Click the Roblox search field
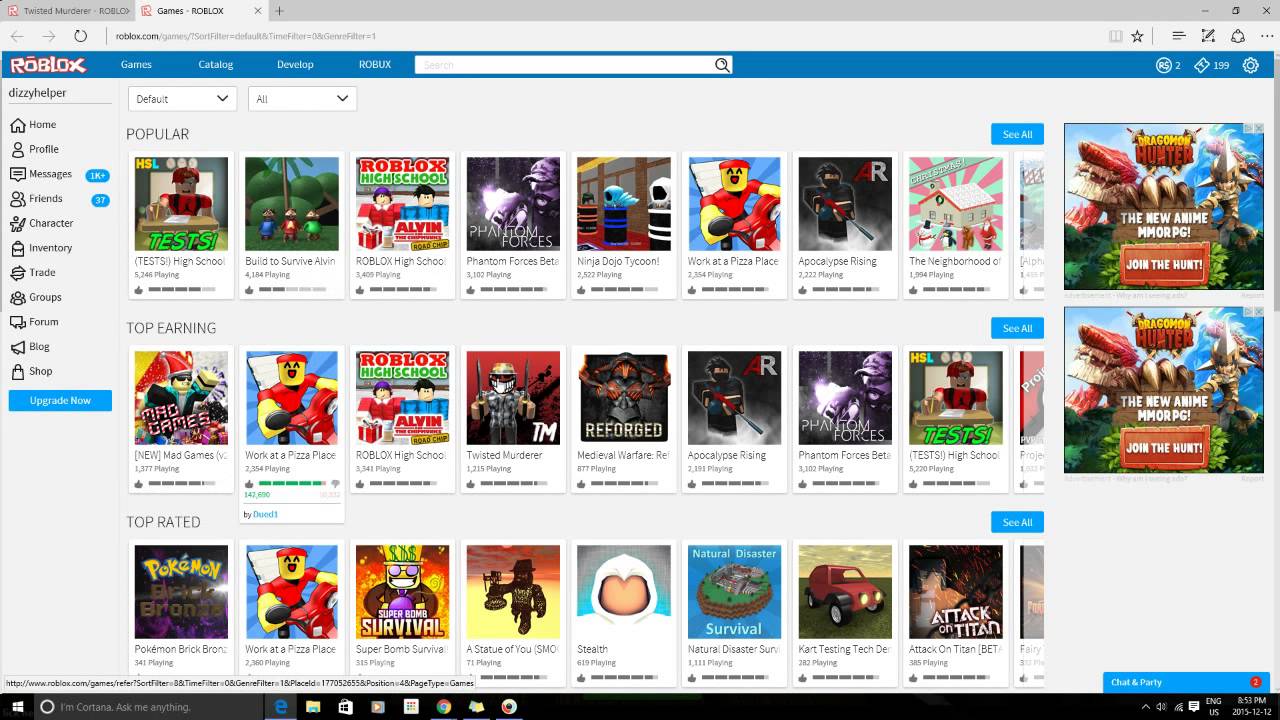Image resolution: width=1280 pixels, height=720 pixels. (x=565, y=65)
